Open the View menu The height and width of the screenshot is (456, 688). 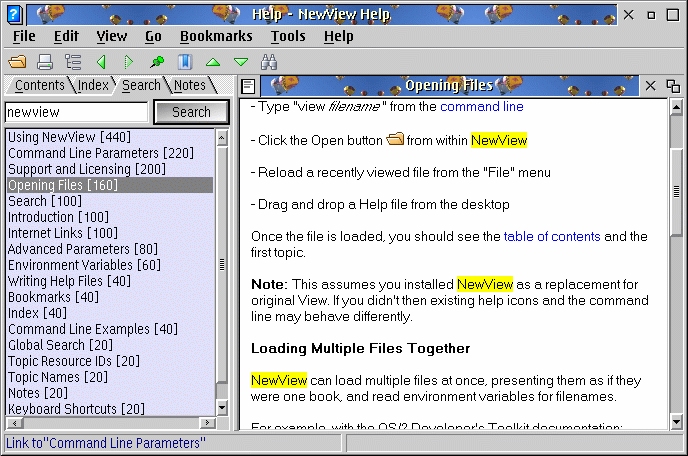[112, 36]
